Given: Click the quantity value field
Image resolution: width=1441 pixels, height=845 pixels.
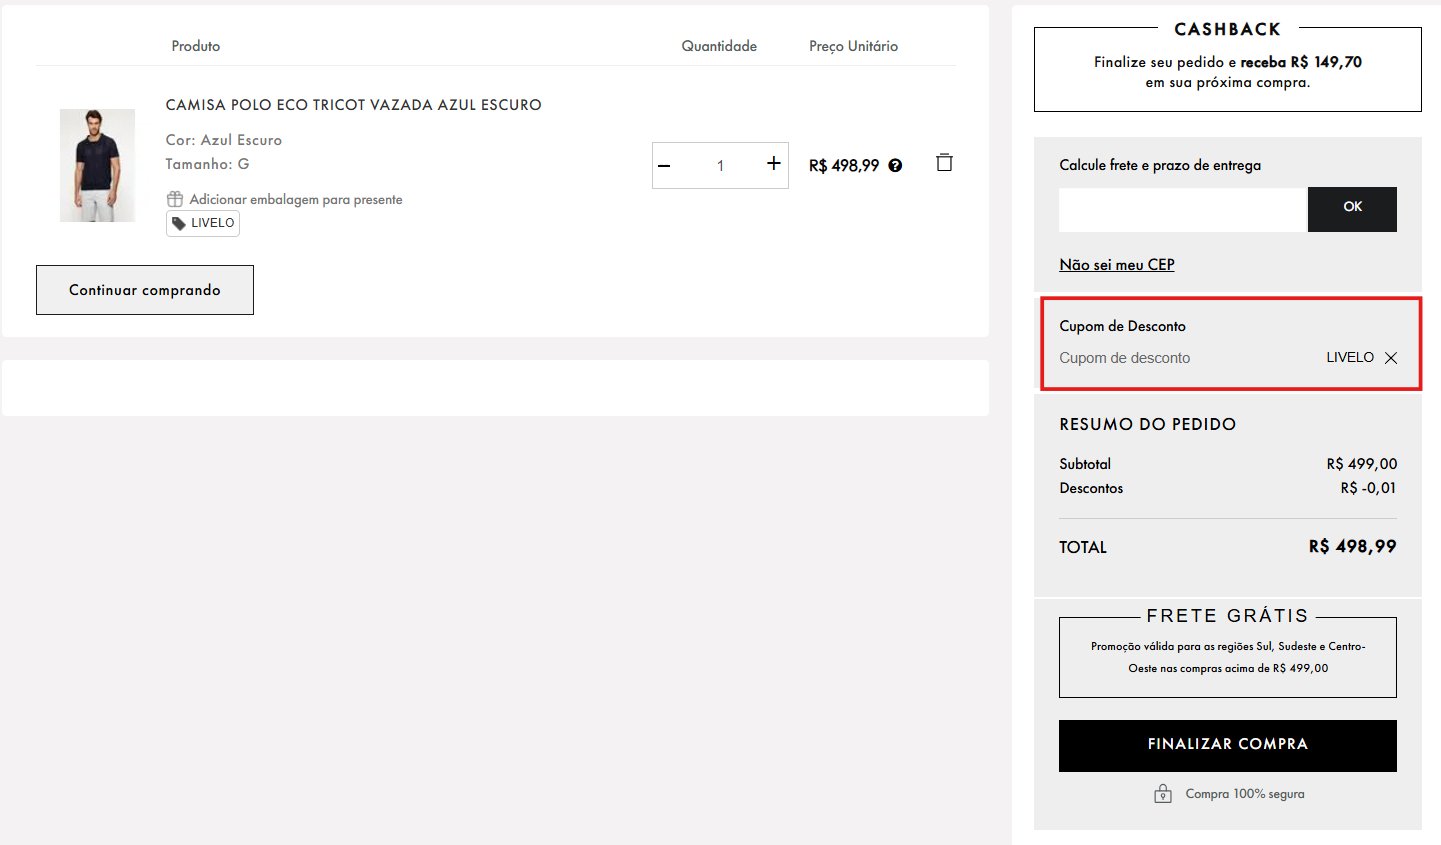Looking at the screenshot, I should pos(720,166).
